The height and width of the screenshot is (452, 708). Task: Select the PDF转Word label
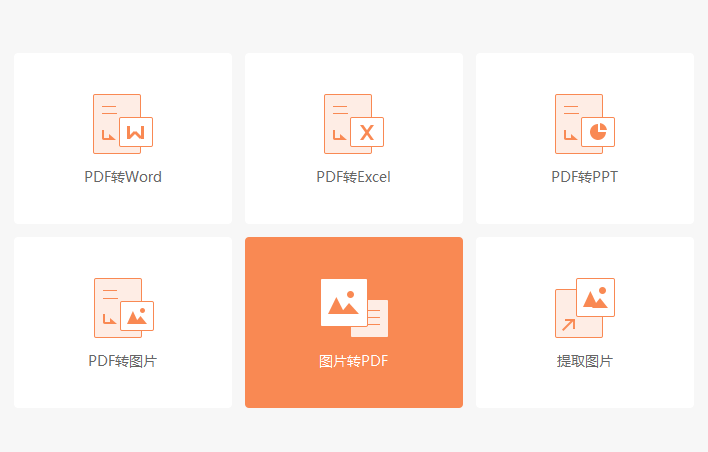tap(123, 177)
